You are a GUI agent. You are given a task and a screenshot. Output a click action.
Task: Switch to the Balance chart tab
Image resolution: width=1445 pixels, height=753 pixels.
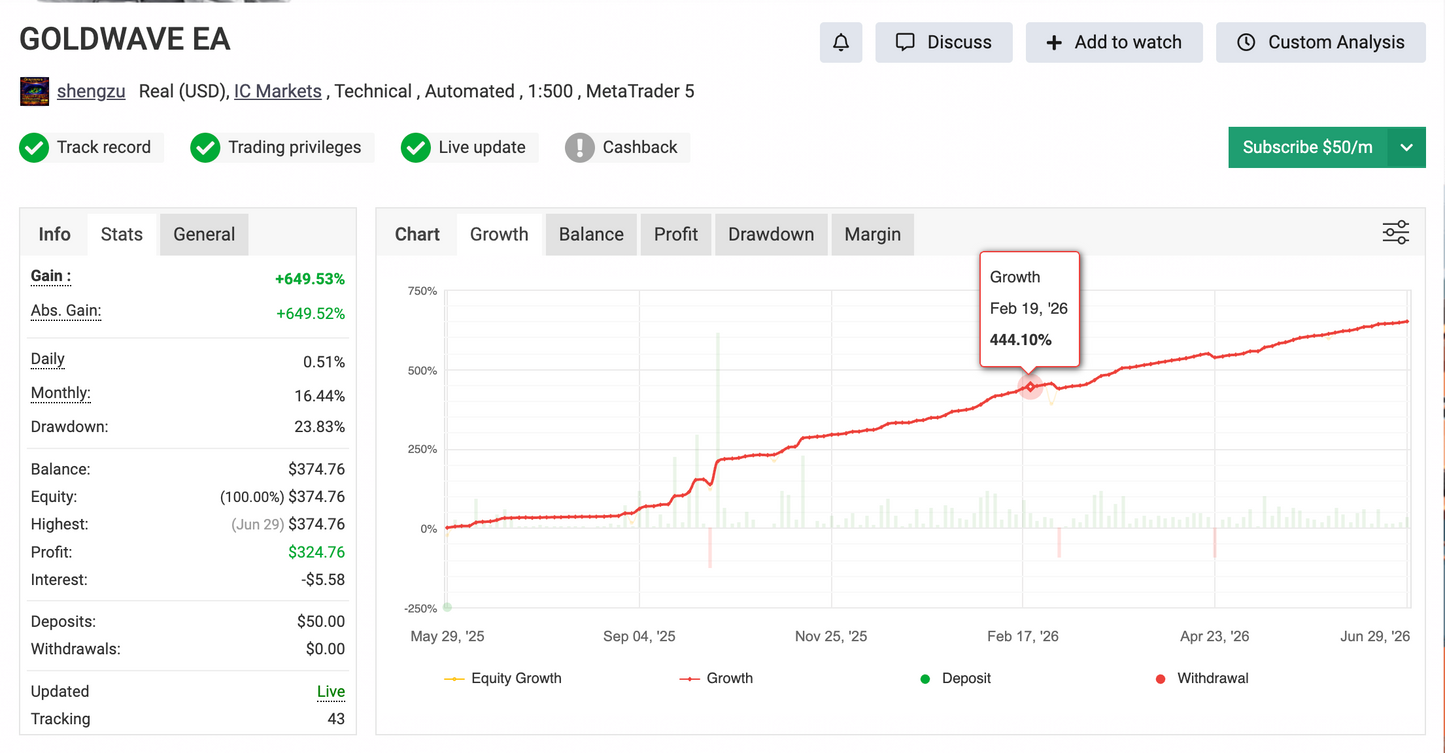tap(591, 234)
